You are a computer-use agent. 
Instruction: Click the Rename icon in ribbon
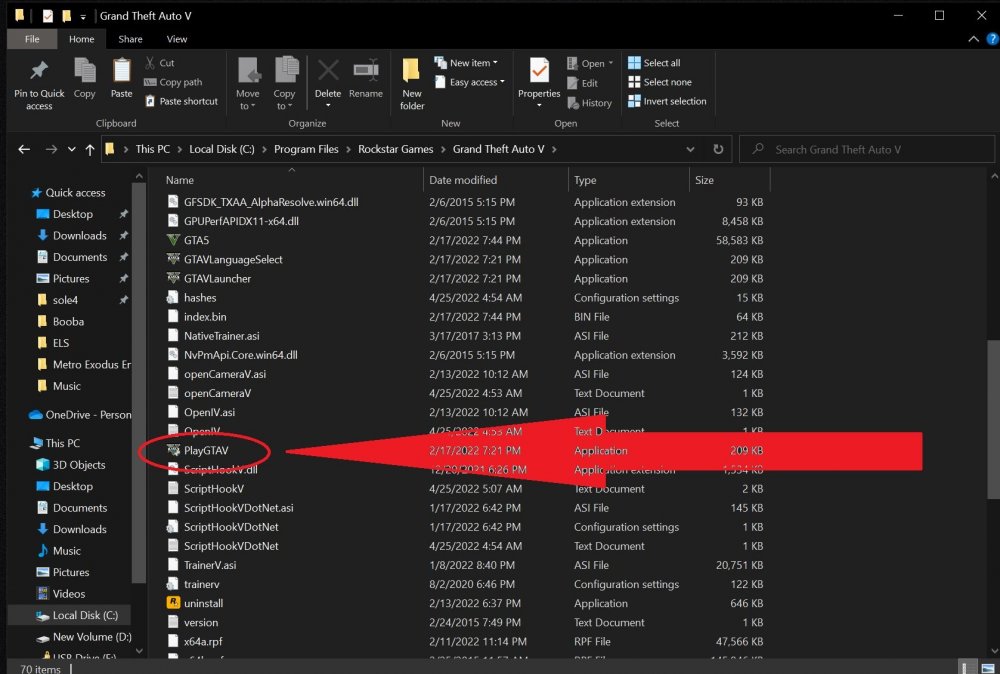tap(366, 72)
